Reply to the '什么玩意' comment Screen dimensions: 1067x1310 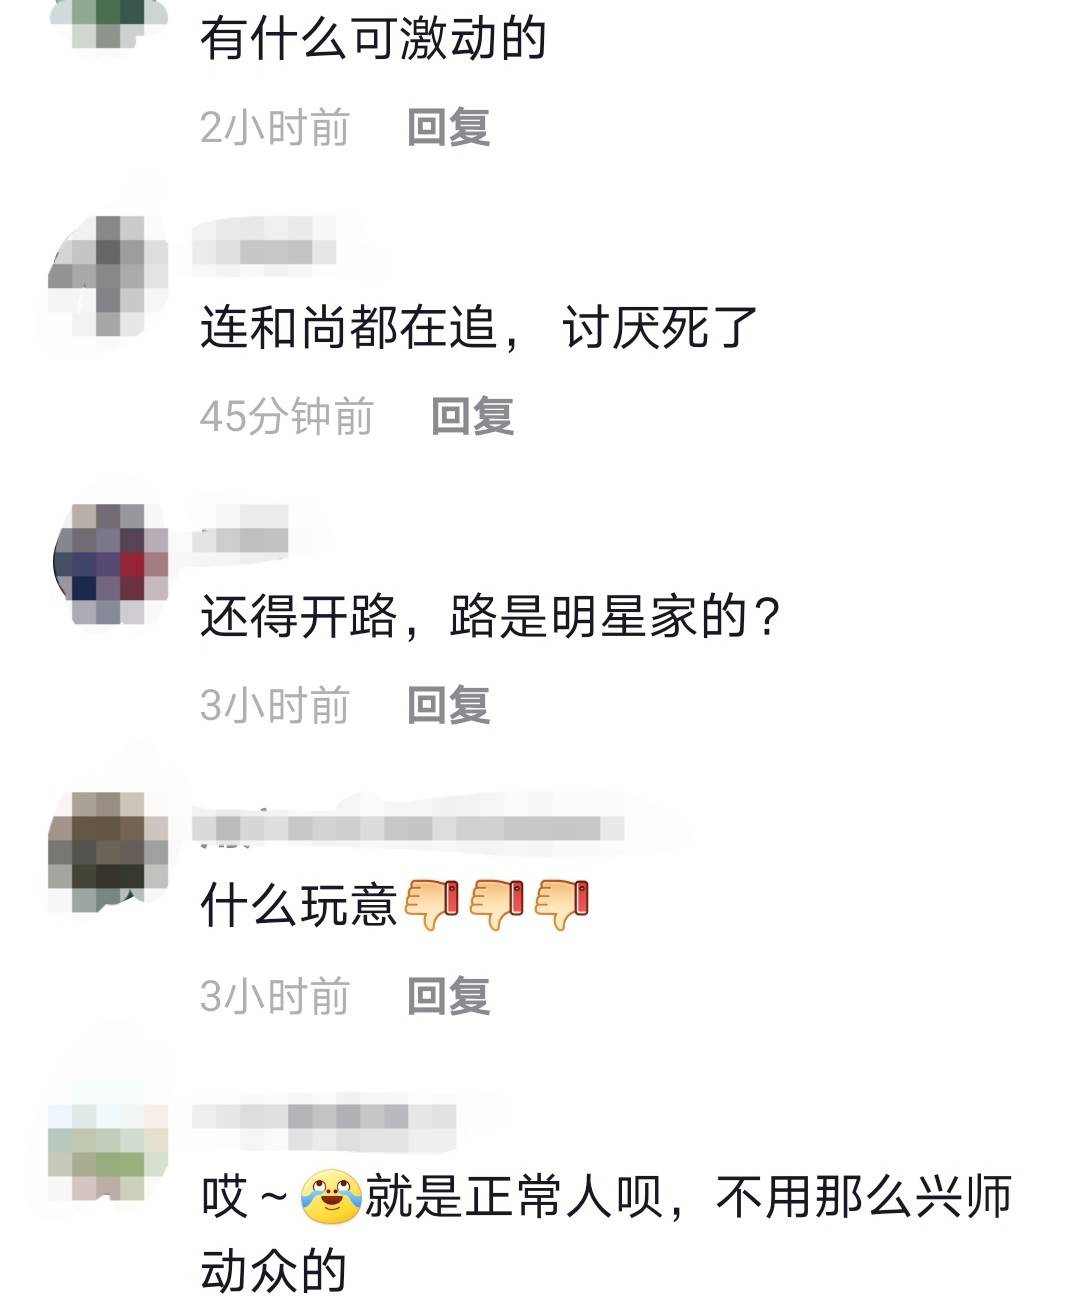(x=448, y=995)
